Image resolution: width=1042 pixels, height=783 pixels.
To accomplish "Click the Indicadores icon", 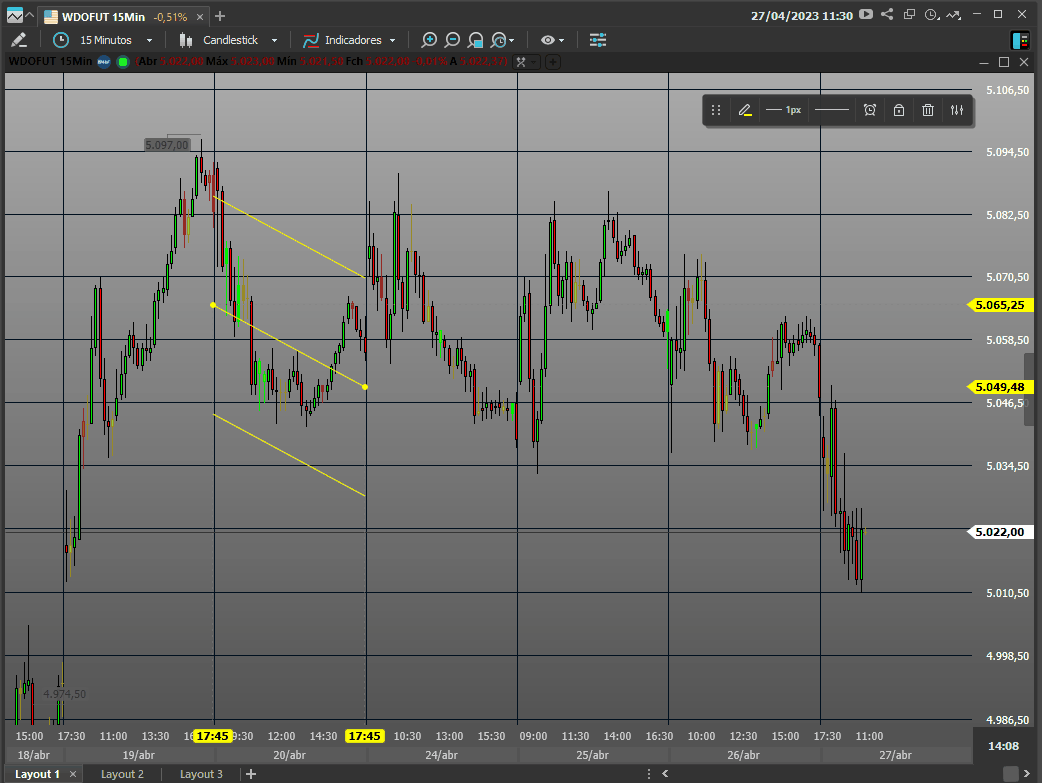I will pos(311,40).
